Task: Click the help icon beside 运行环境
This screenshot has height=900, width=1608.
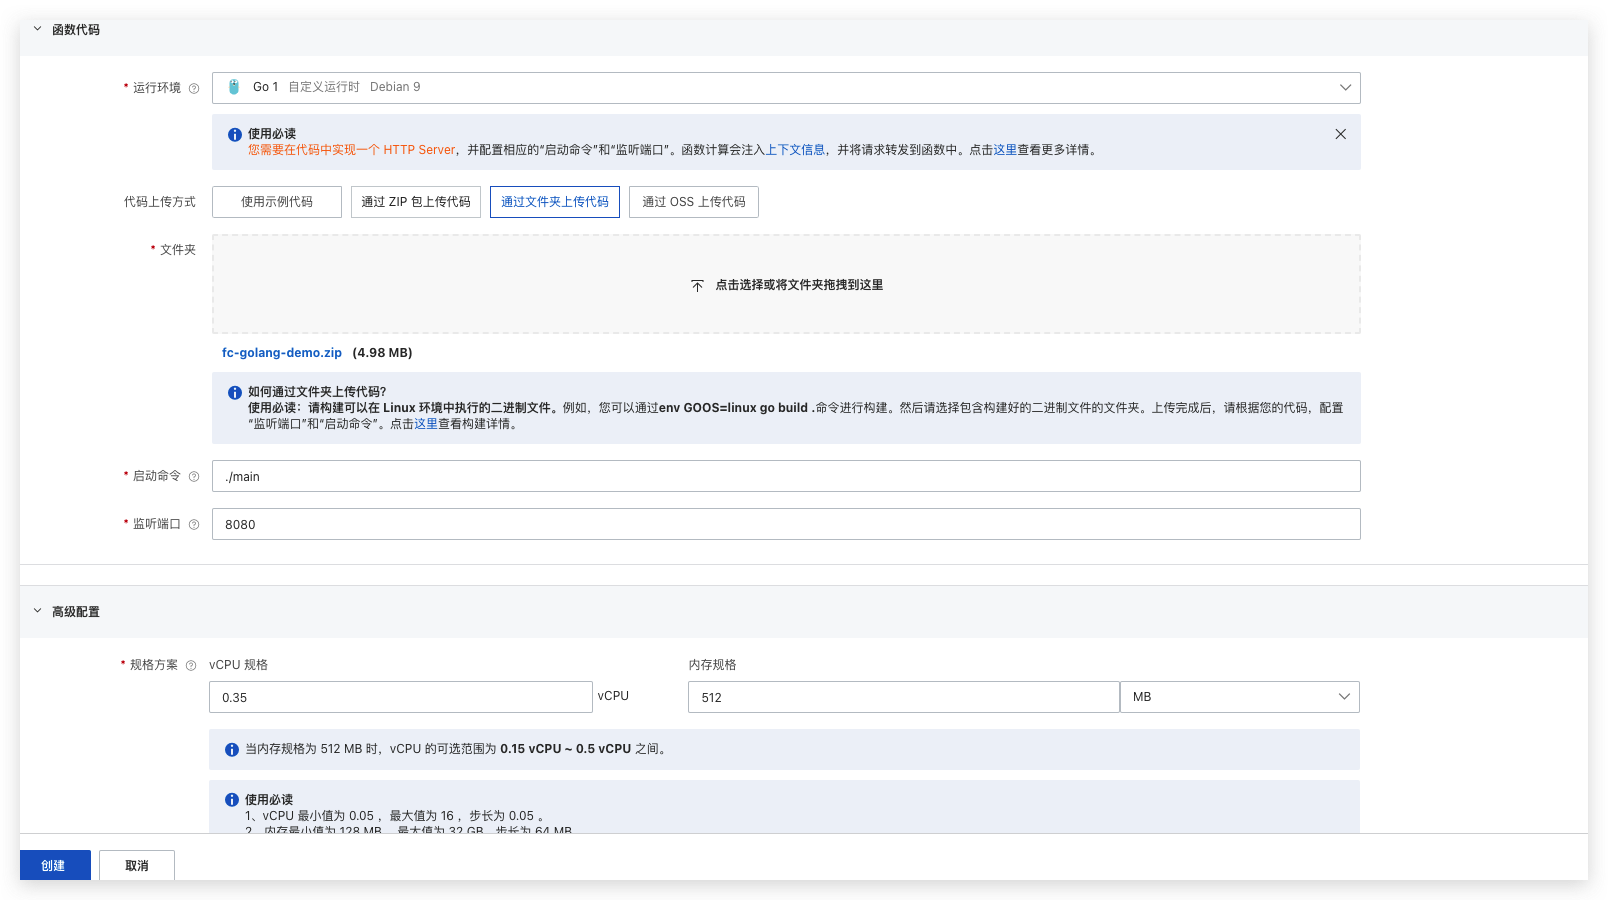Action: pos(194,88)
